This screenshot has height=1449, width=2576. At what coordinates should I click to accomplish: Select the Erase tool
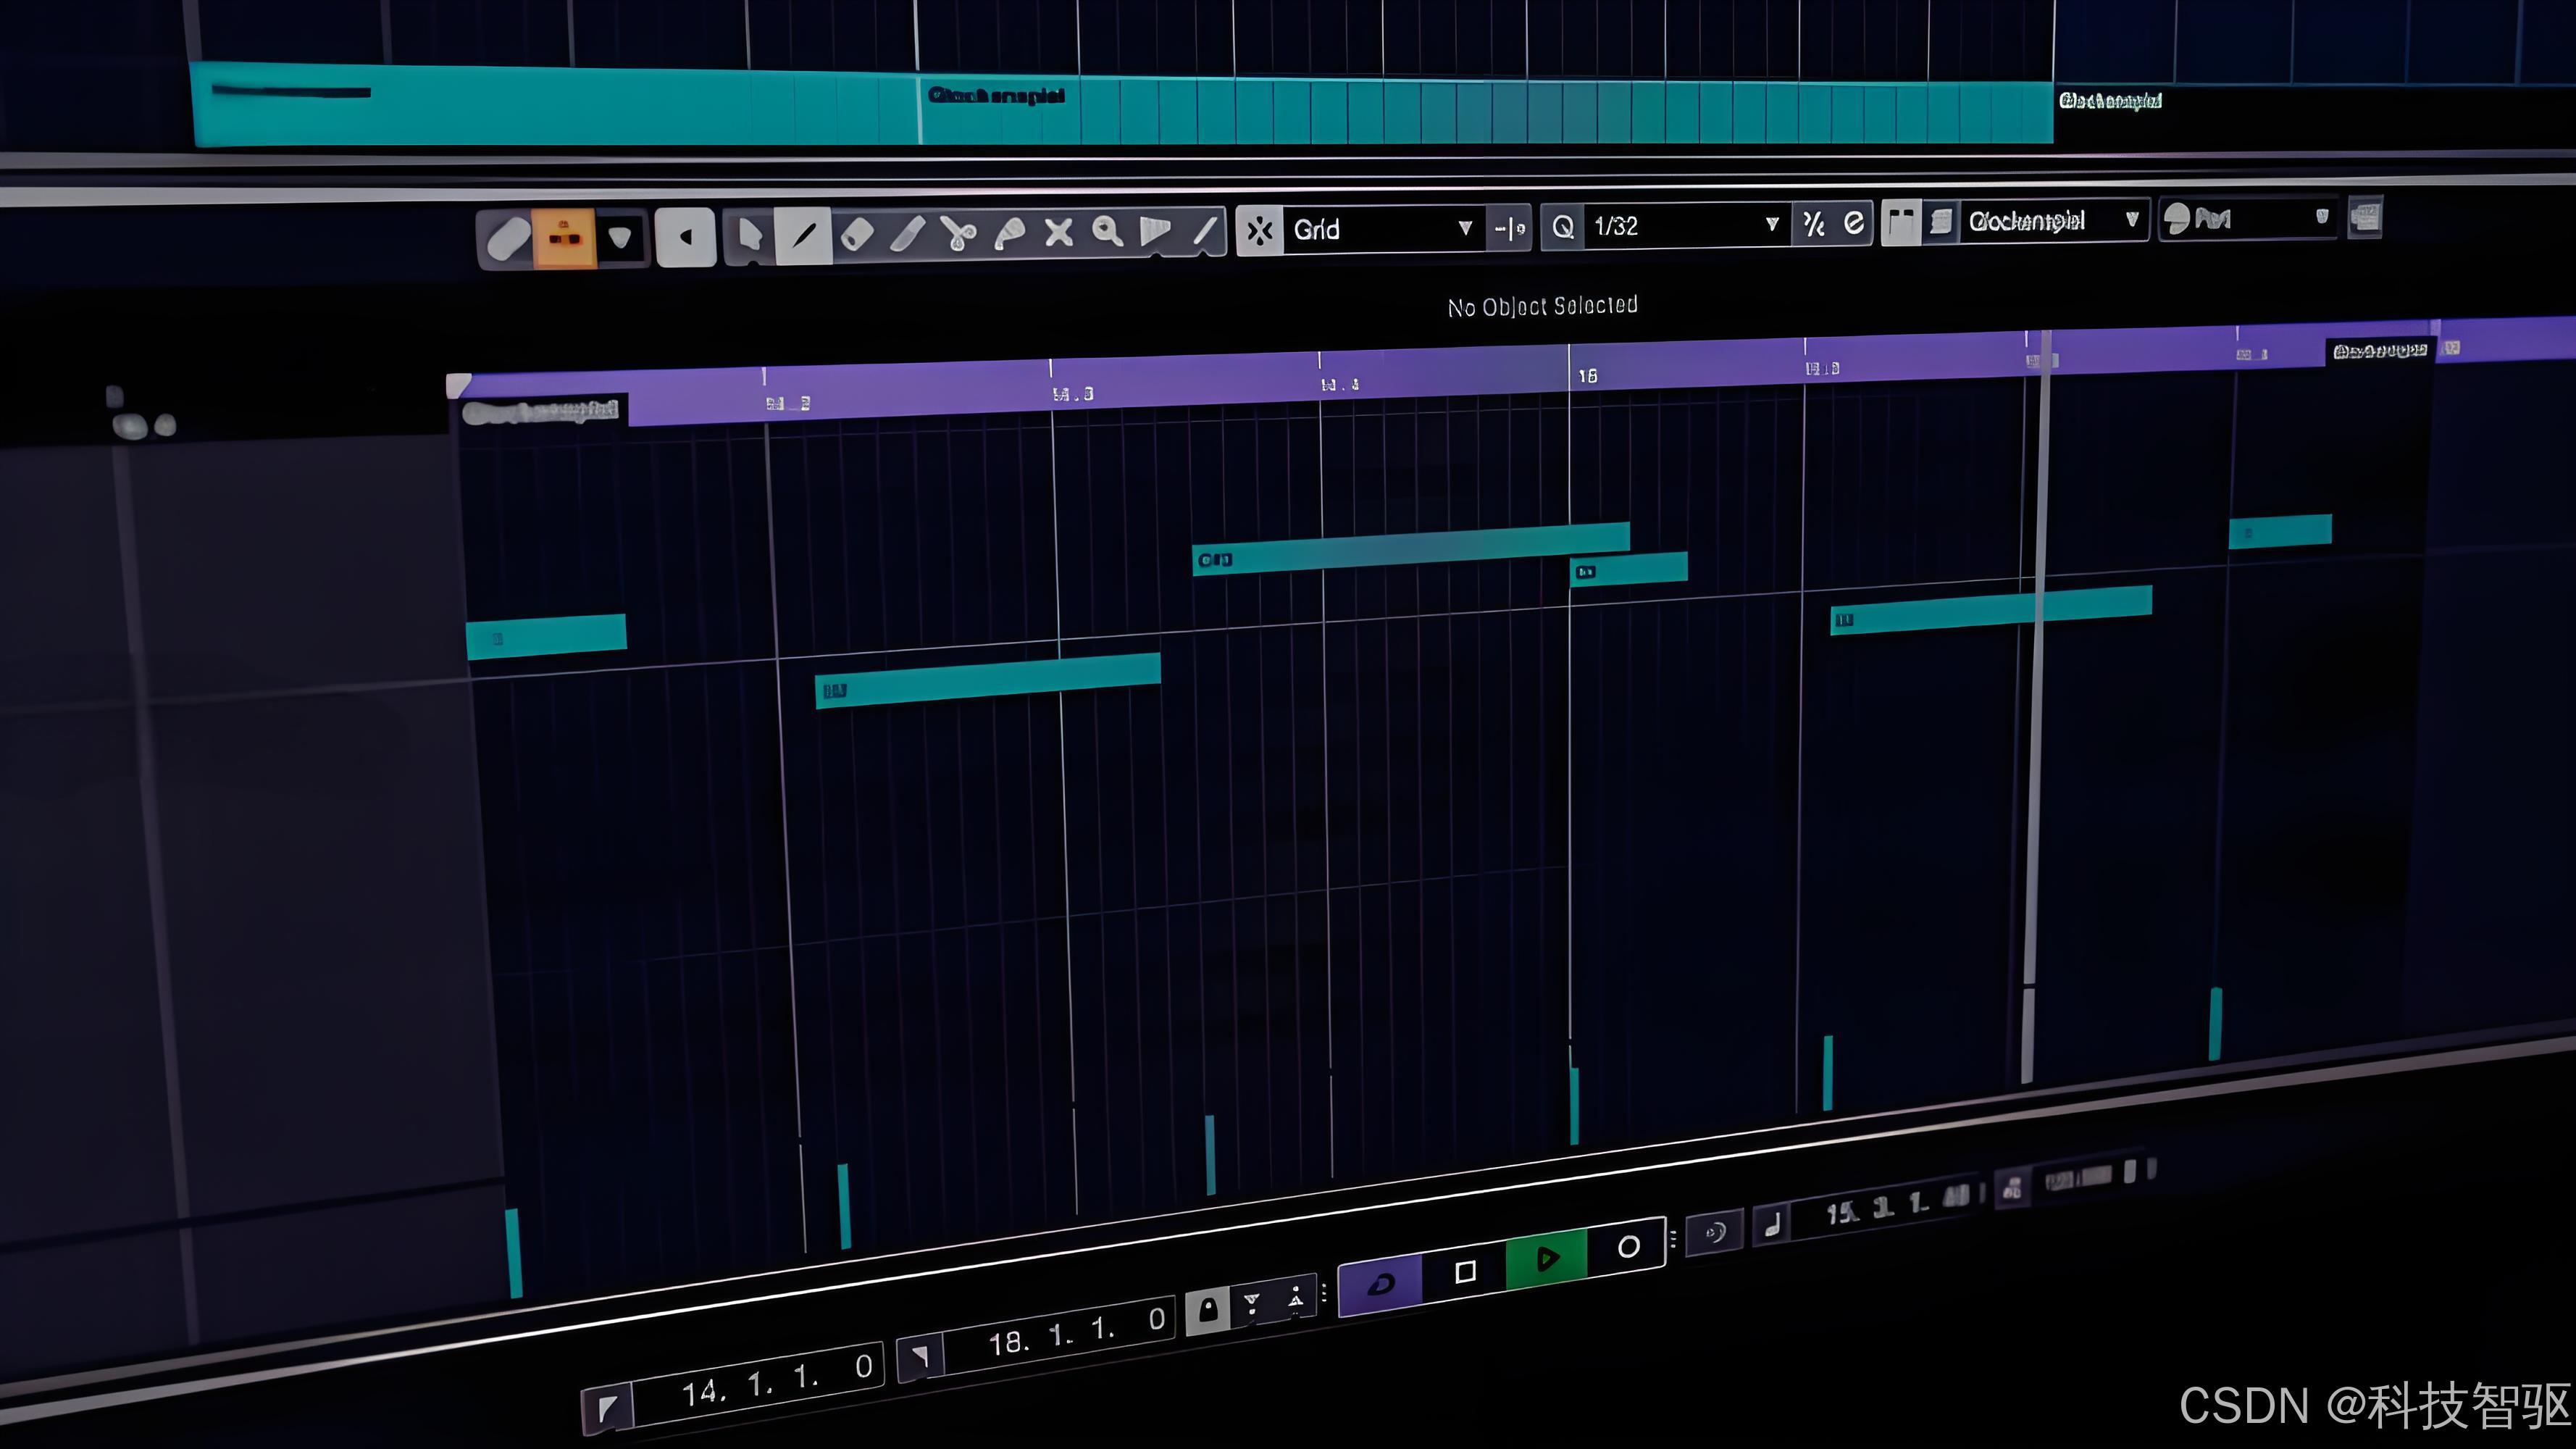pyautogui.click(x=857, y=235)
